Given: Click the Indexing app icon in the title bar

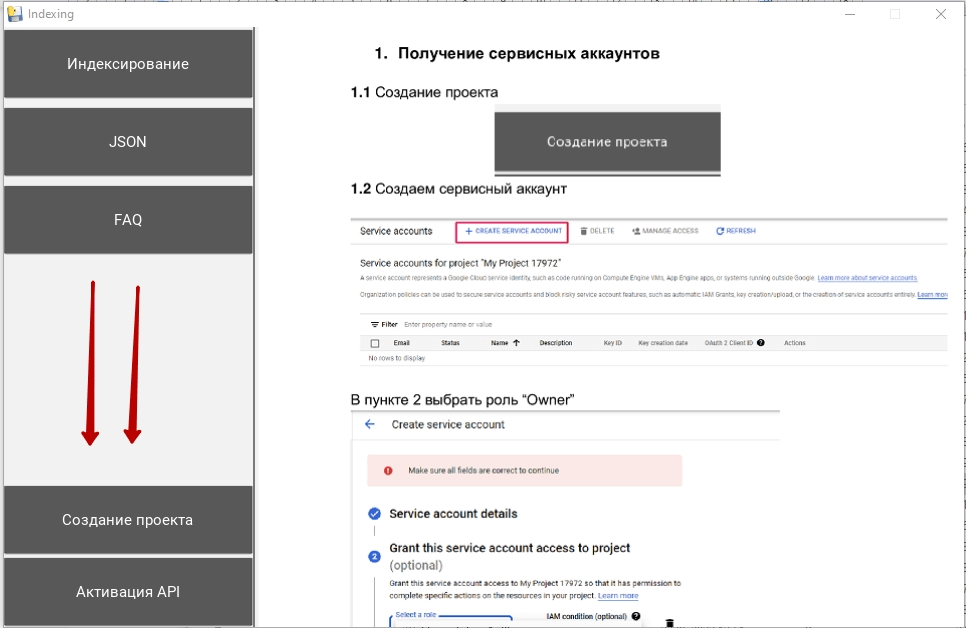Looking at the screenshot, I should click(13, 13).
